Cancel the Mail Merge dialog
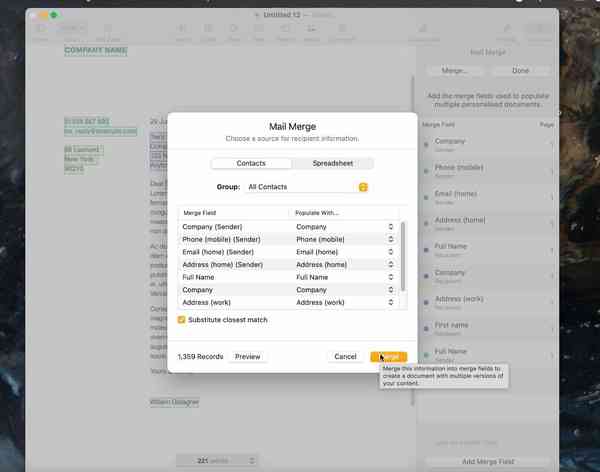 pos(345,356)
